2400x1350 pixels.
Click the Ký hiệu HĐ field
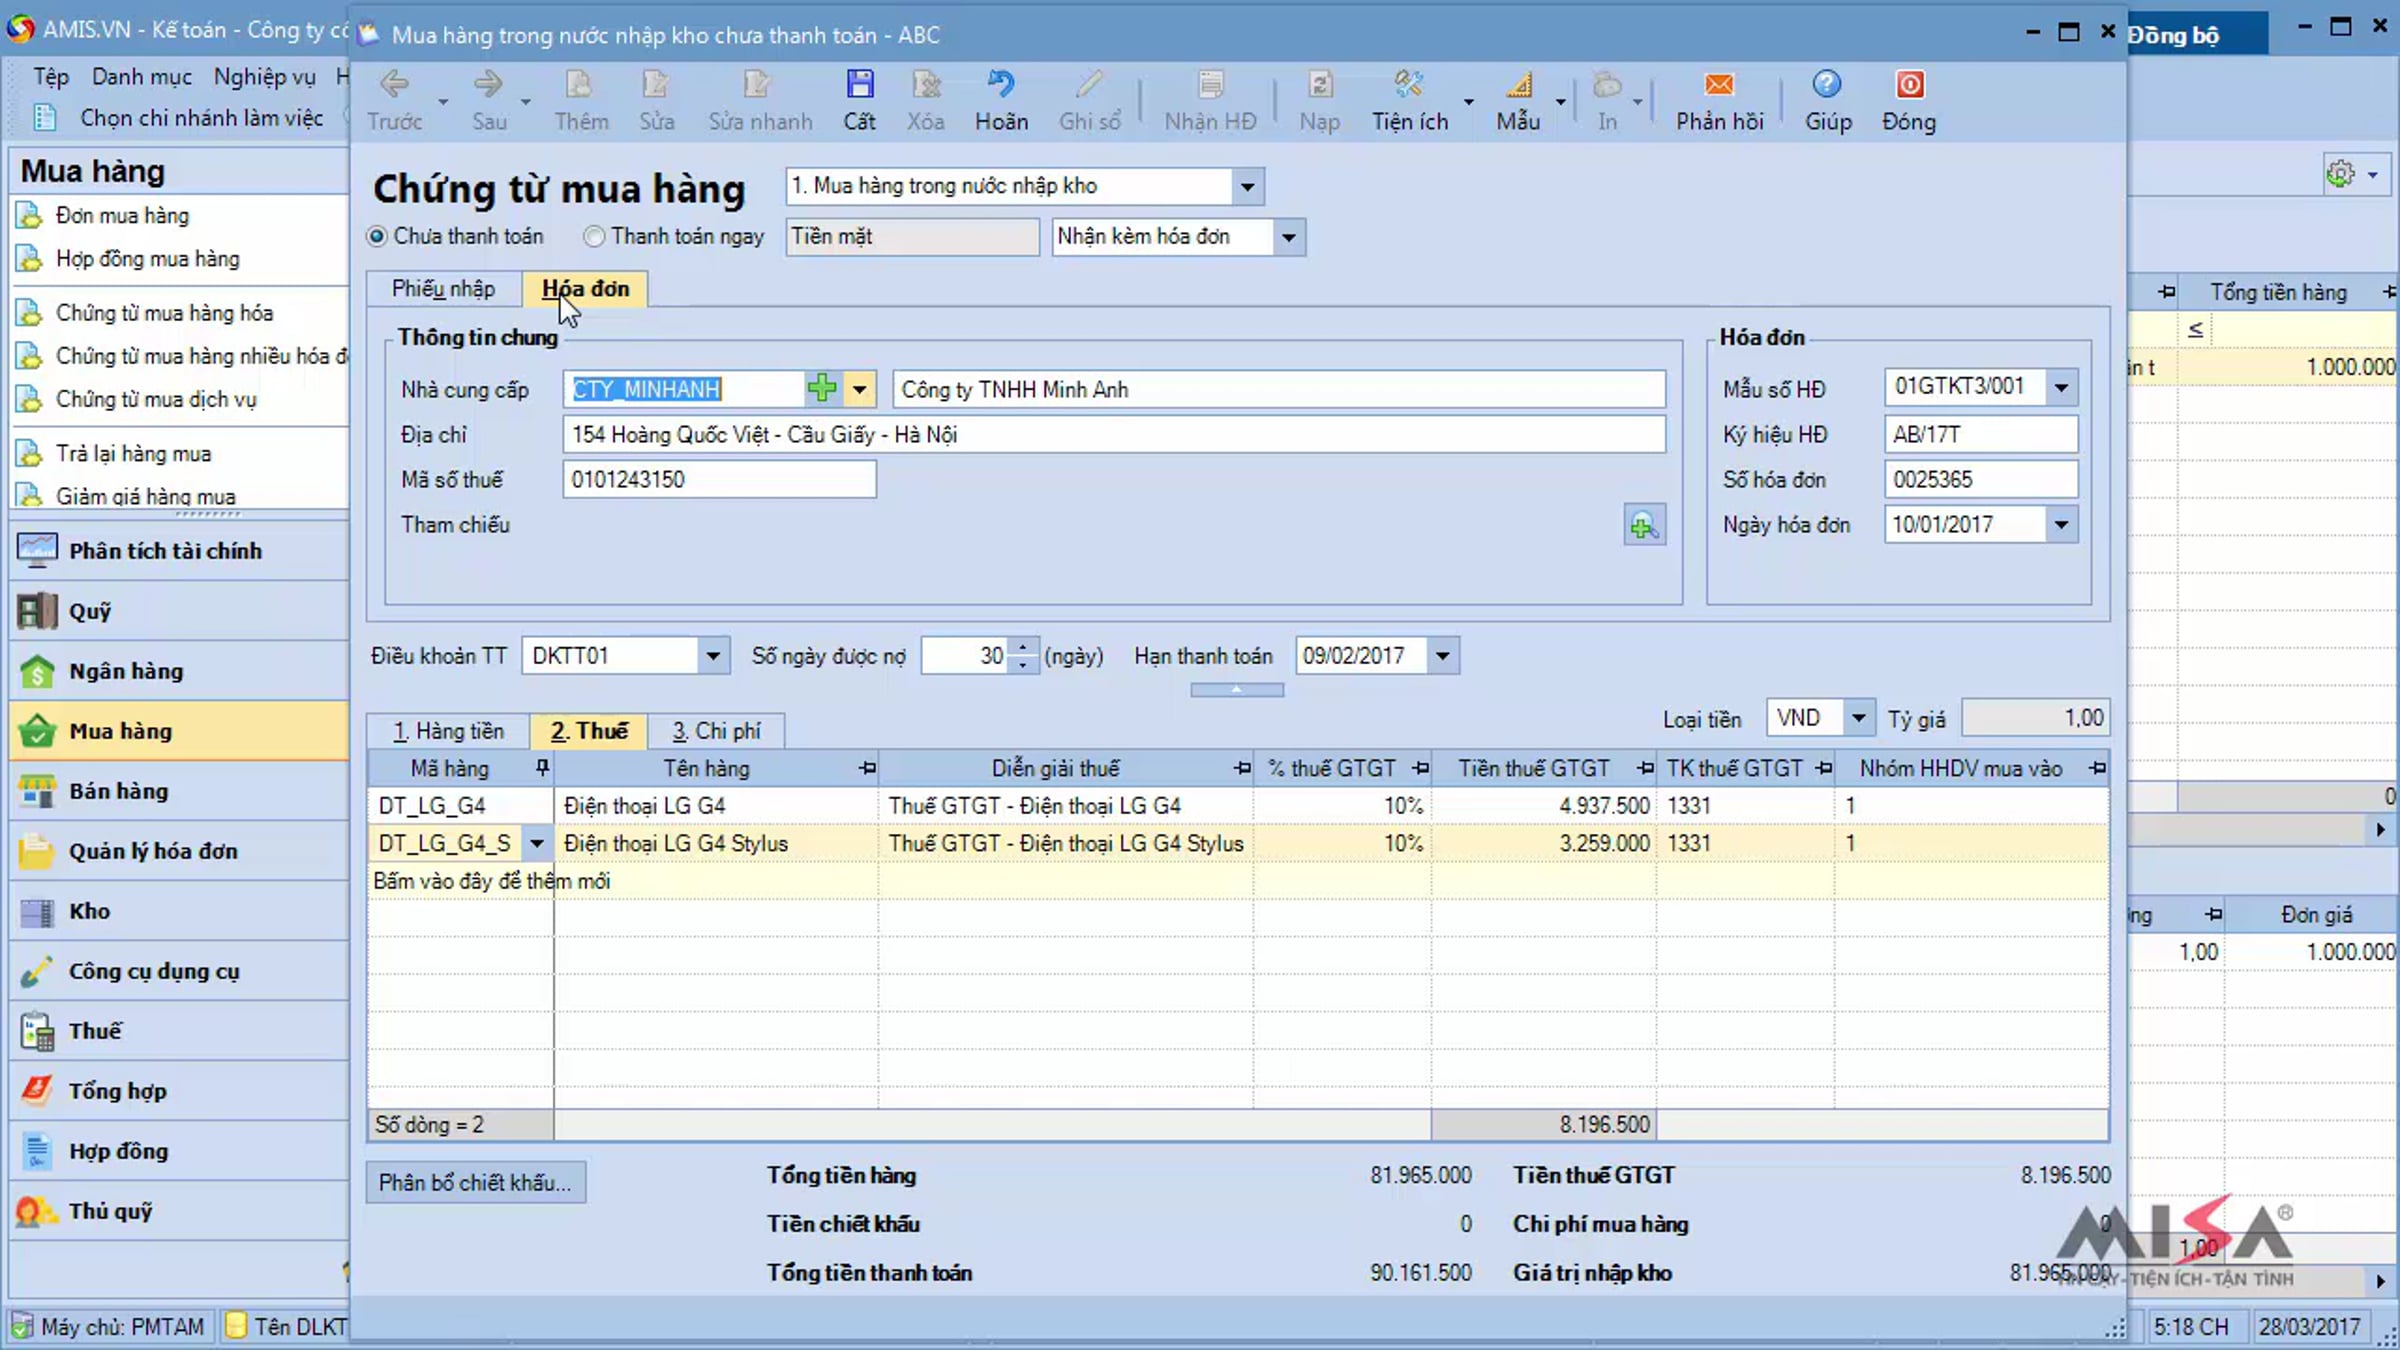[1980, 435]
